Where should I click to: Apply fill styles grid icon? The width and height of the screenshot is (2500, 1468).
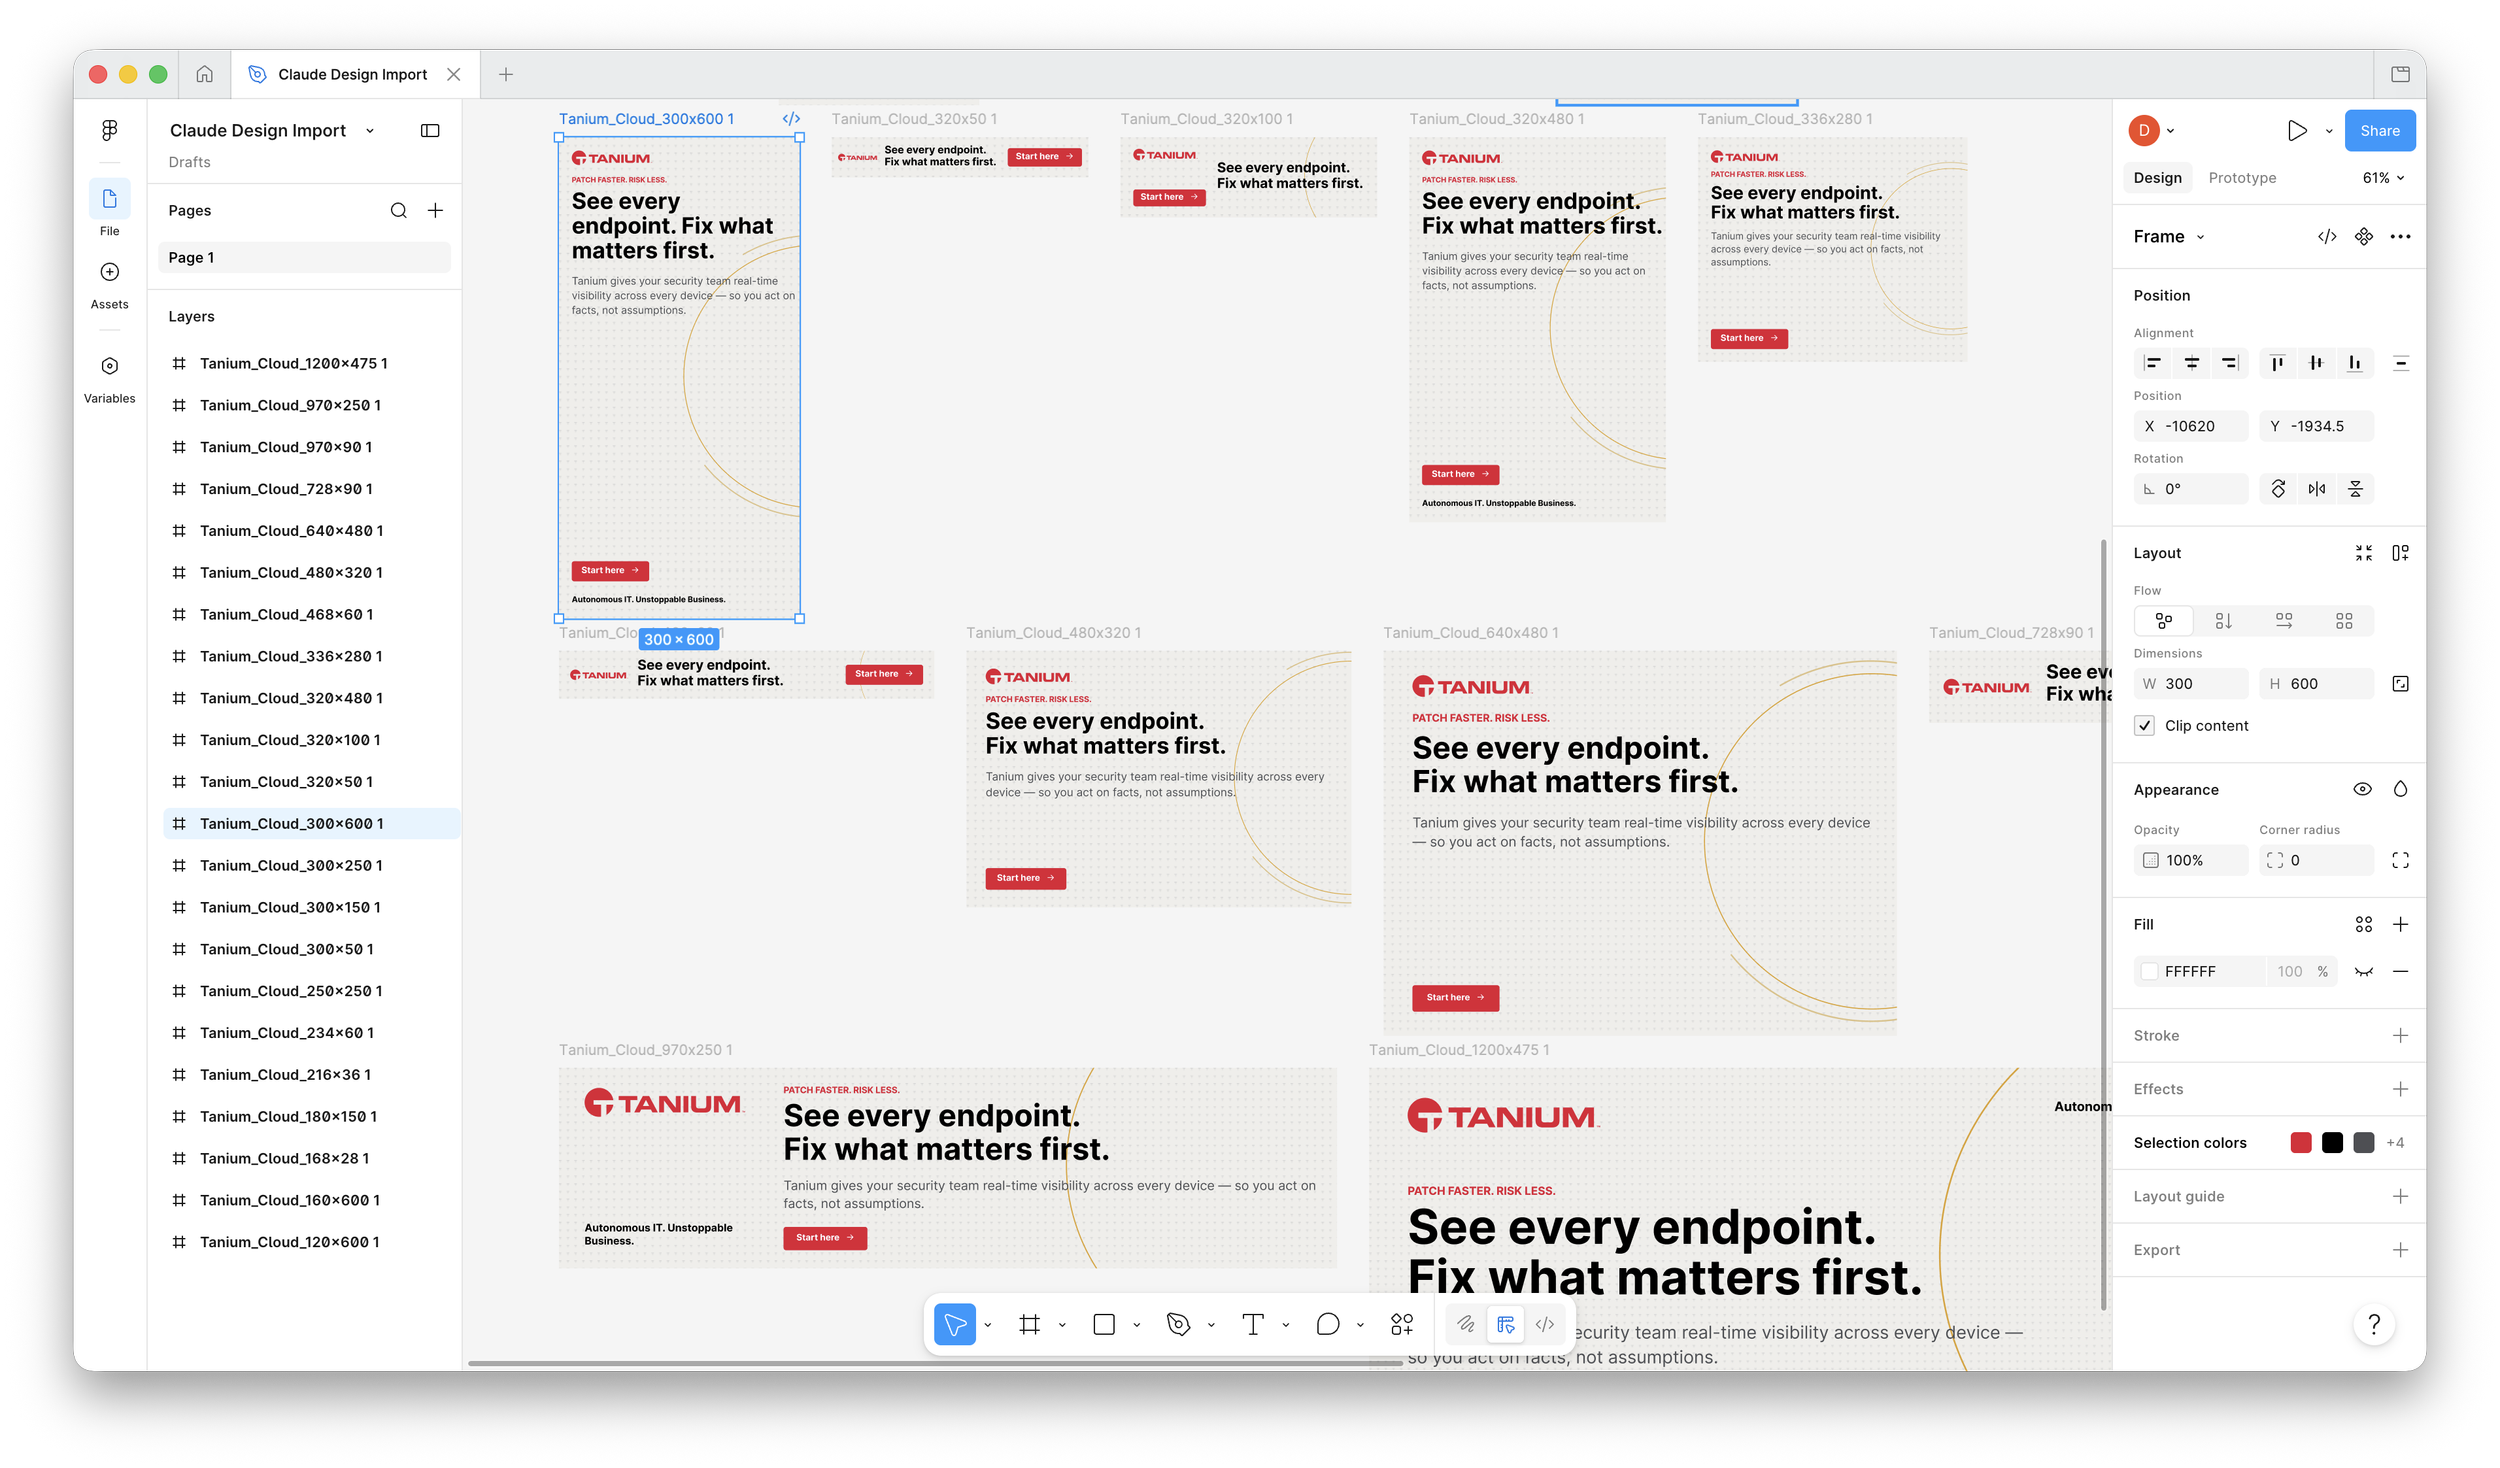(x=2363, y=924)
